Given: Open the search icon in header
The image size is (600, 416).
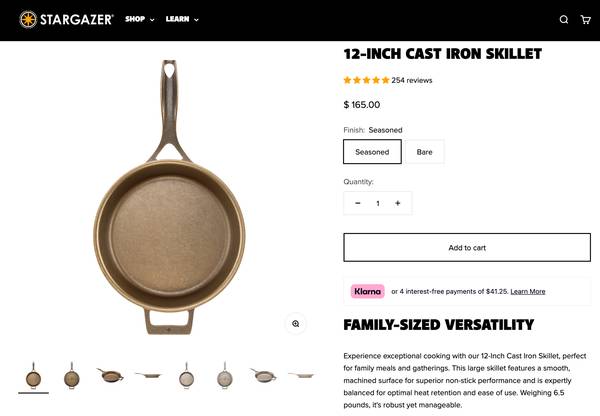Looking at the screenshot, I should tap(564, 19).
